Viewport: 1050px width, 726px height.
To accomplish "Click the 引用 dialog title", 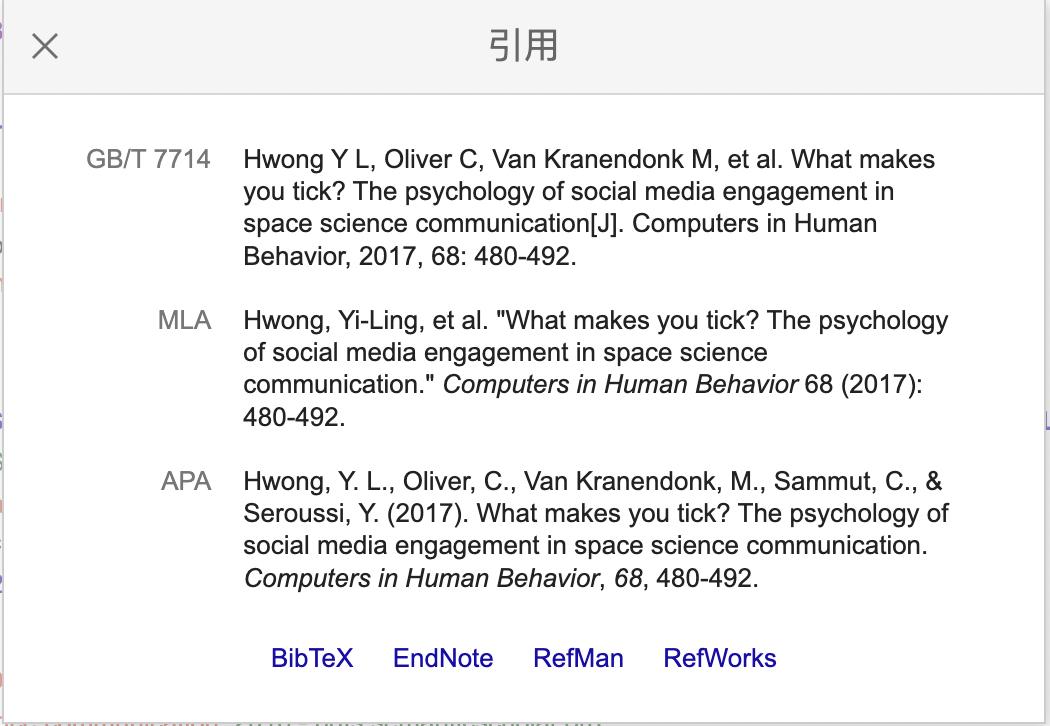I will coord(523,46).
